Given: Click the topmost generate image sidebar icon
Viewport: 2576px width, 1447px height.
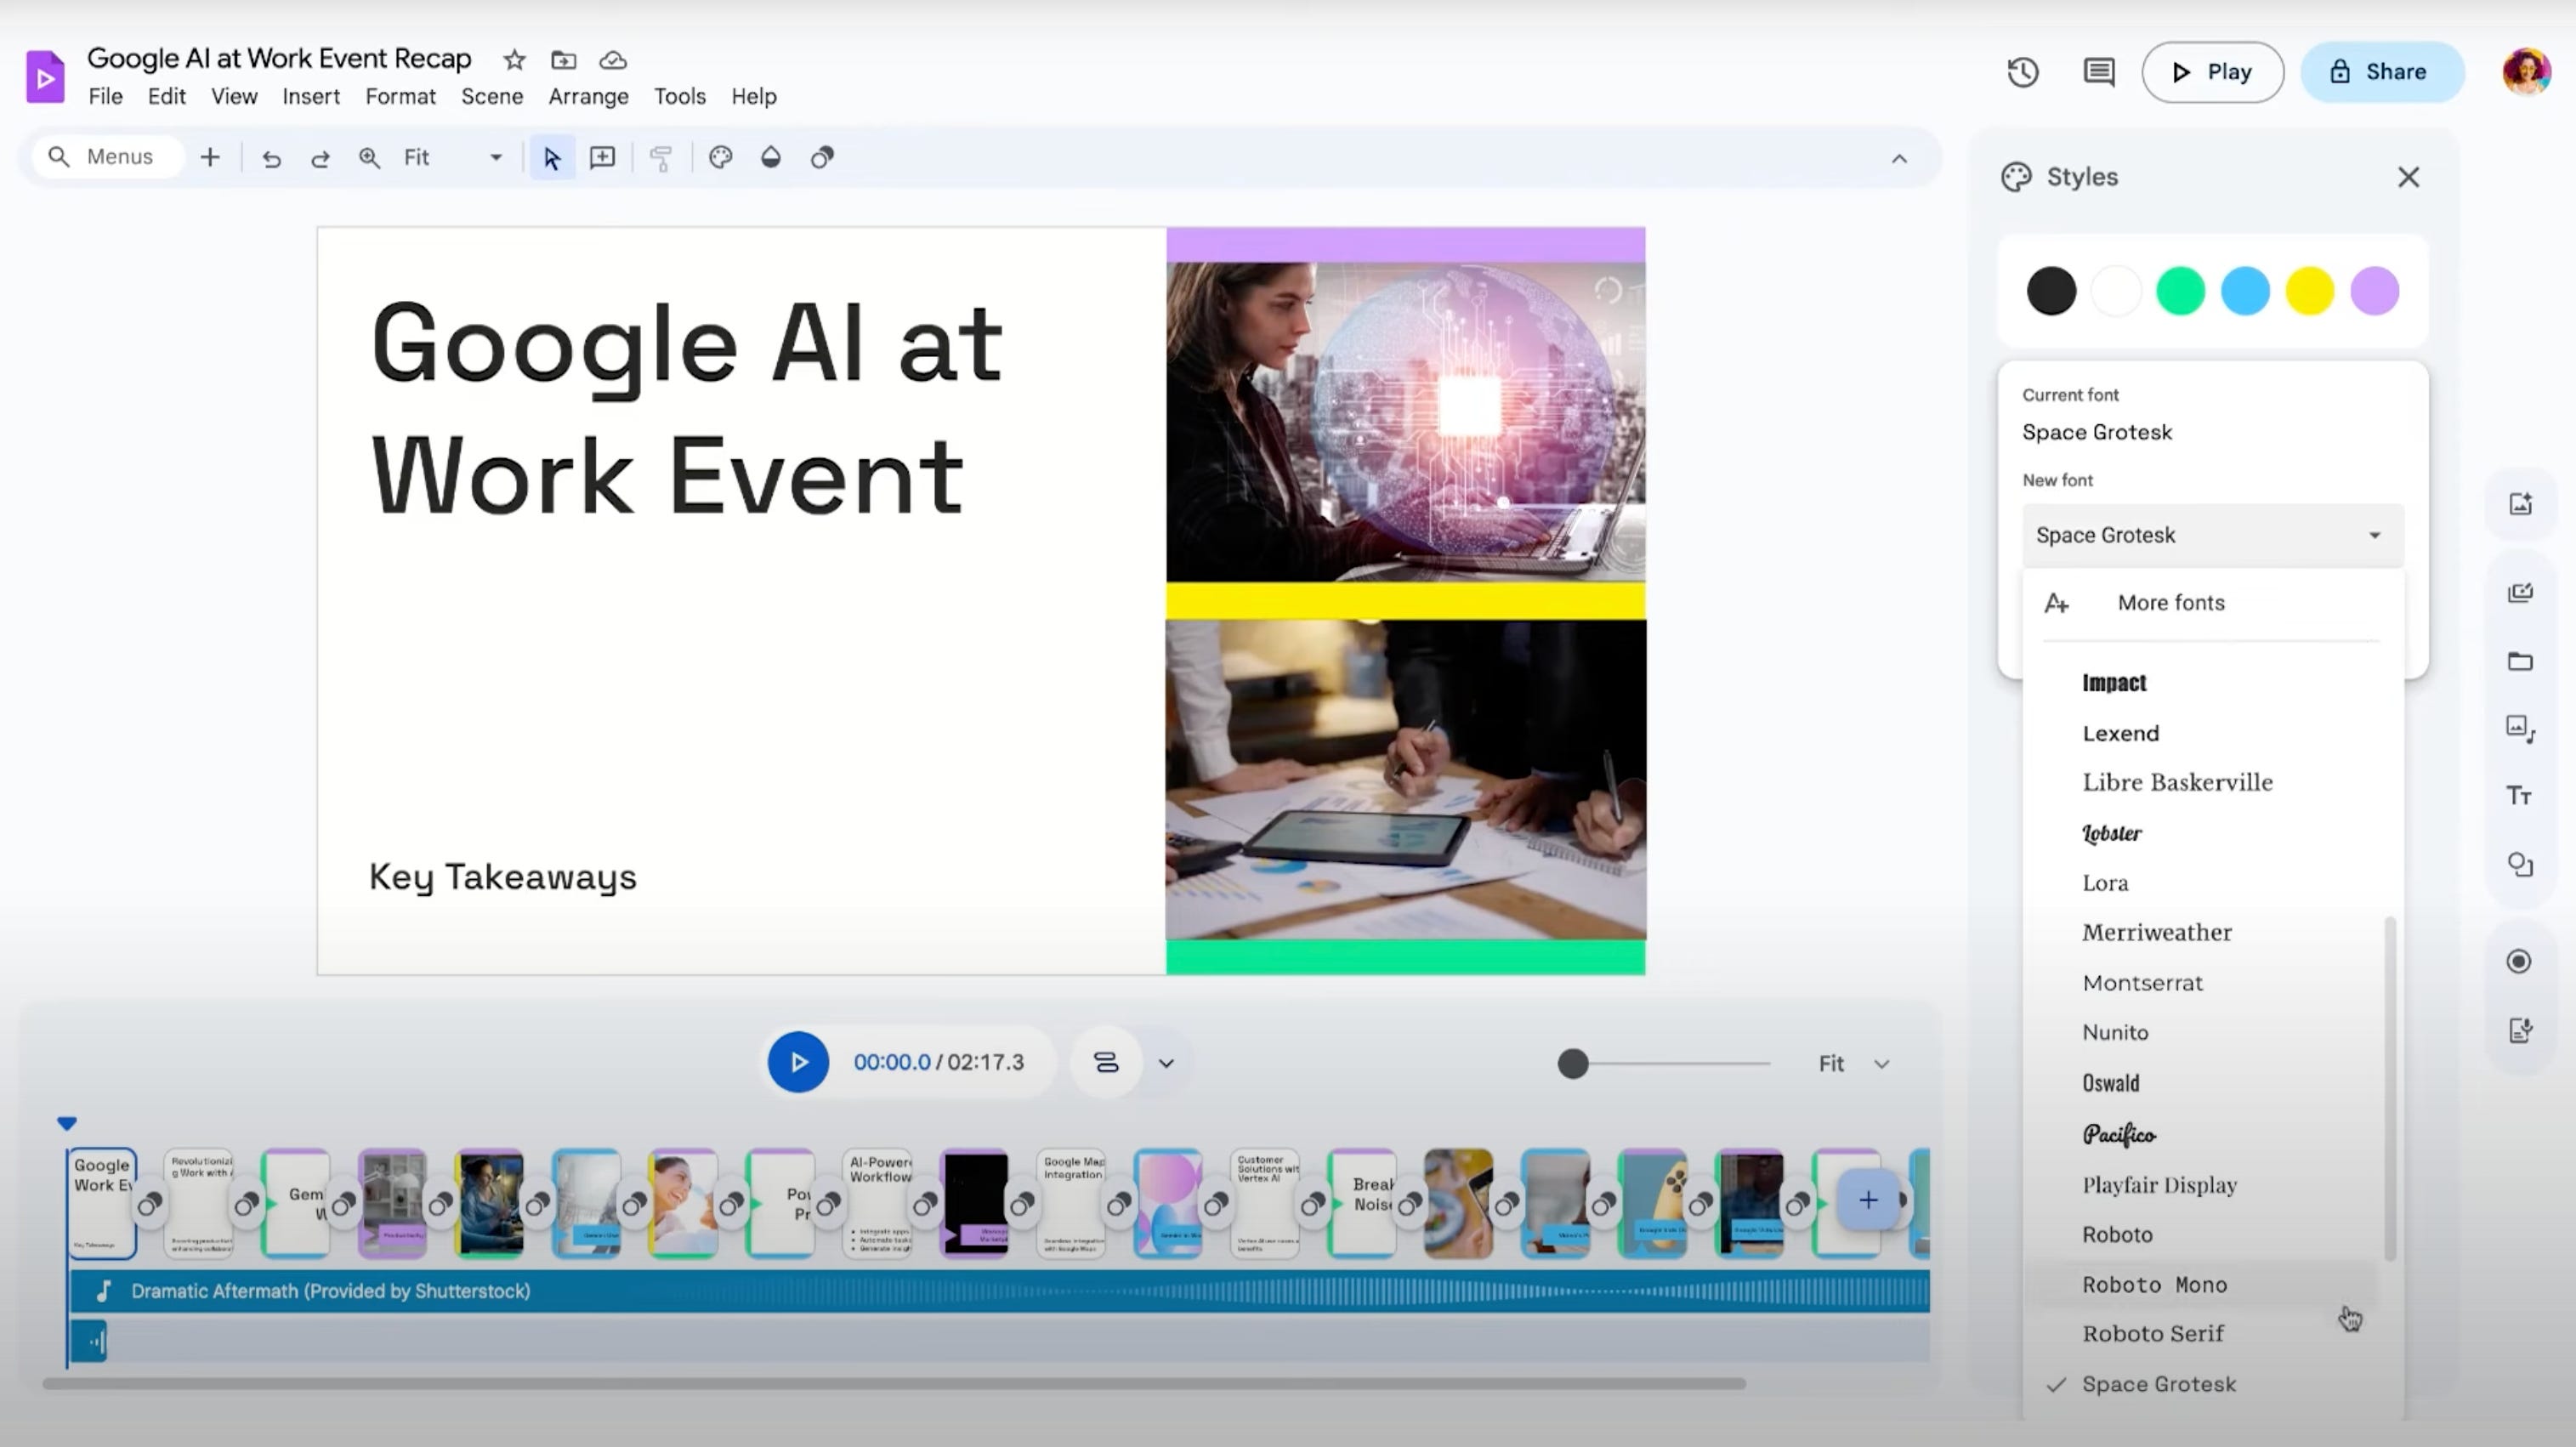Looking at the screenshot, I should (x=2521, y=504).
